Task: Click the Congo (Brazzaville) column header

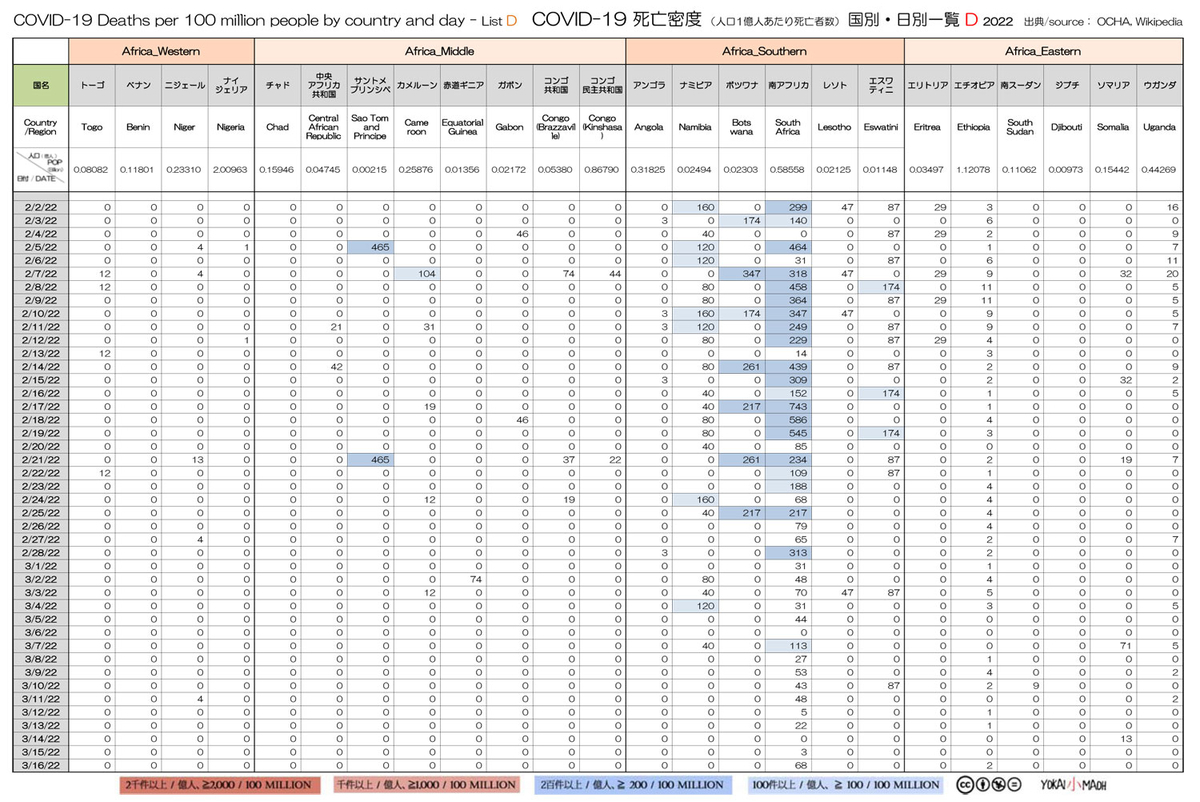Action: point(555,127)
